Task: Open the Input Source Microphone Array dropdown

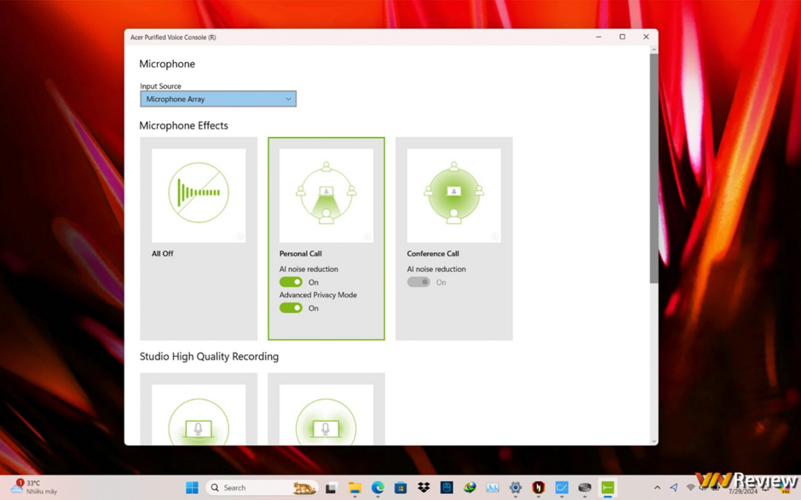Action: [x=218, y=99]
